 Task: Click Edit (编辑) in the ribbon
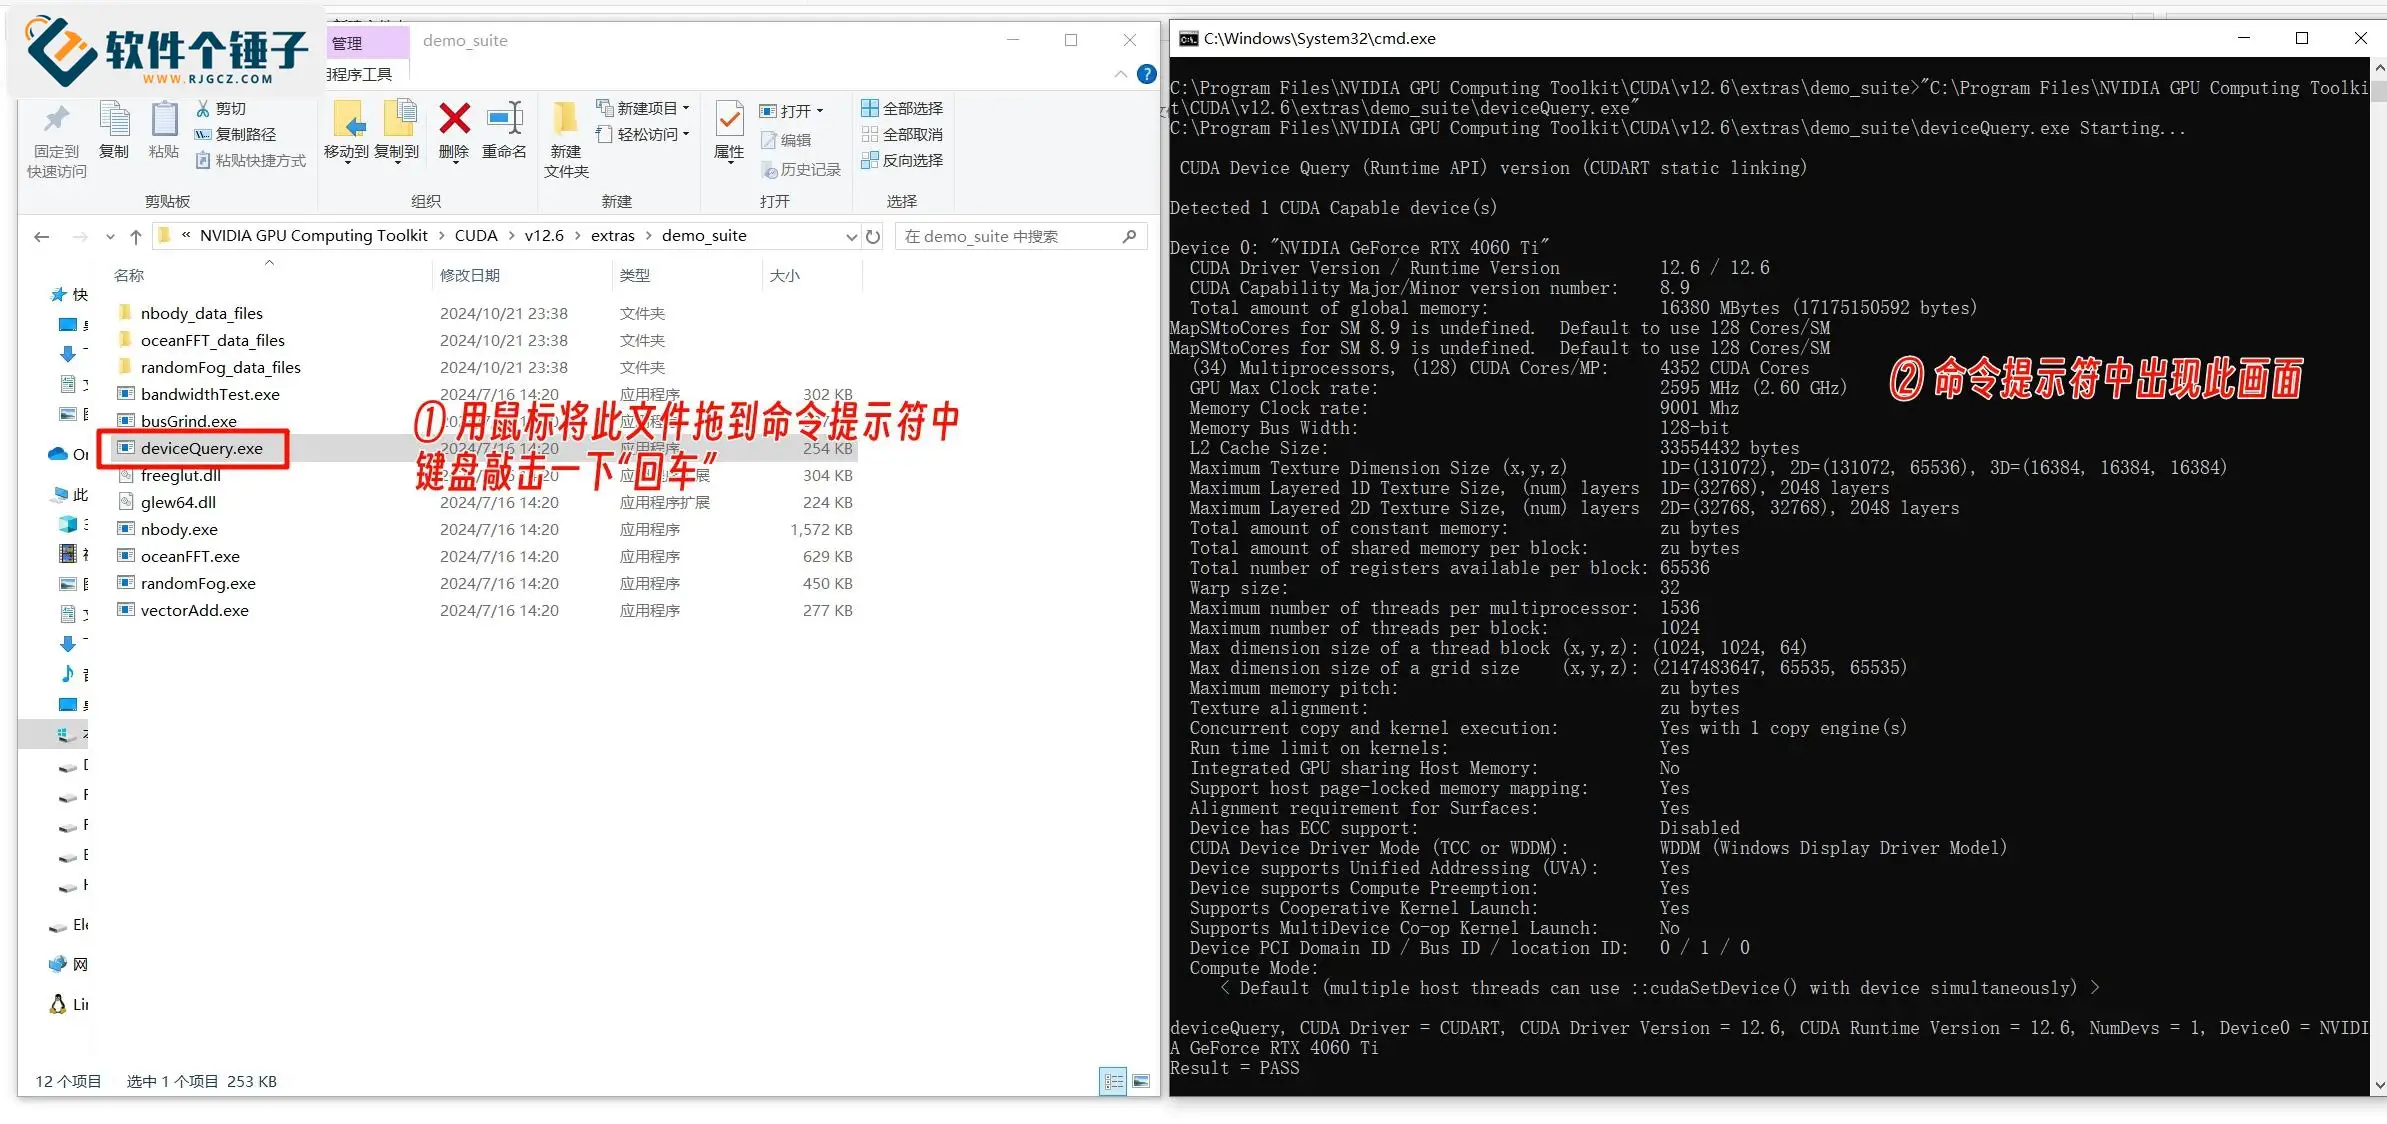[786, 140]
